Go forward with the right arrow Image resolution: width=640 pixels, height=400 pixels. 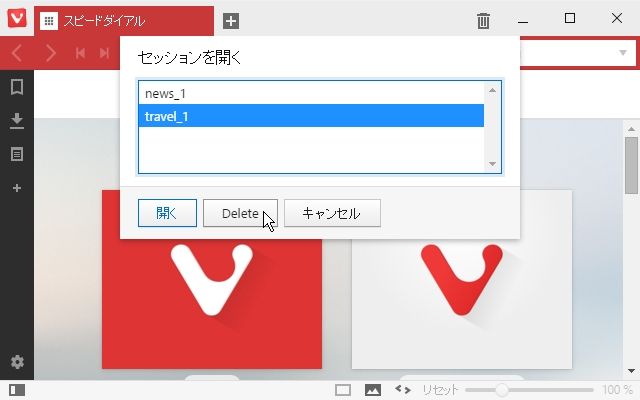pos(51,53)
